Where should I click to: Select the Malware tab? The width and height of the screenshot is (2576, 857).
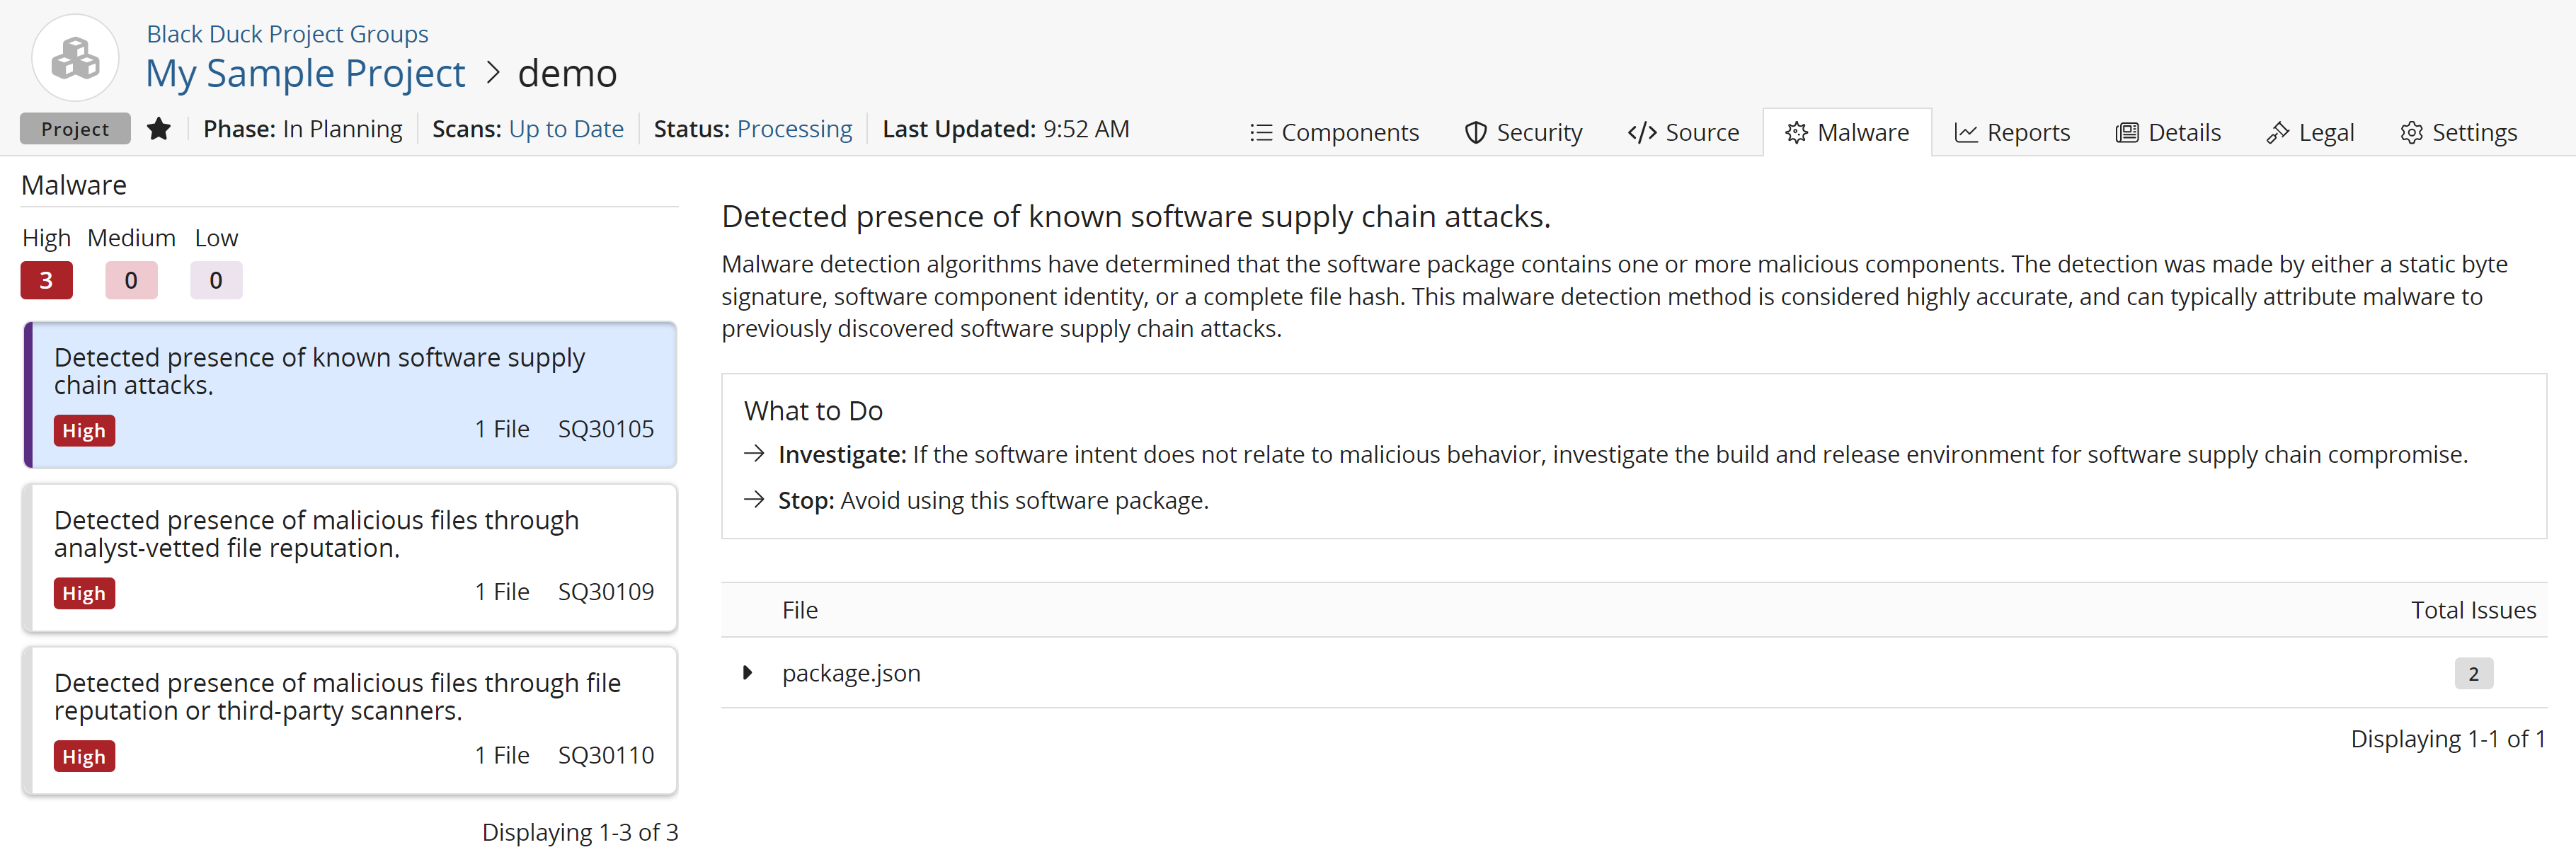(x=1847, y=132)
